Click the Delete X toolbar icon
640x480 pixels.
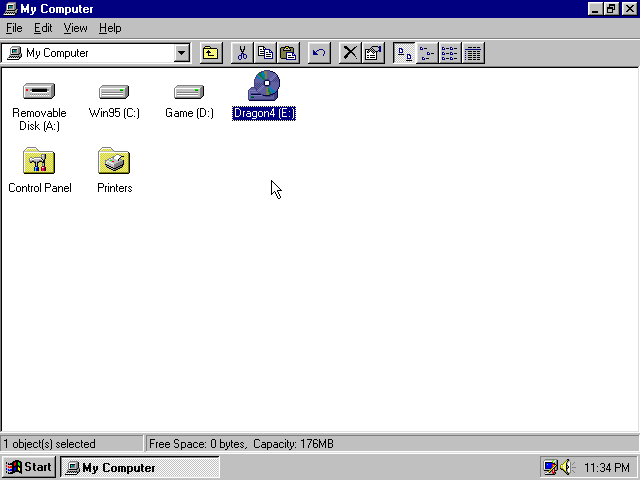350,53
